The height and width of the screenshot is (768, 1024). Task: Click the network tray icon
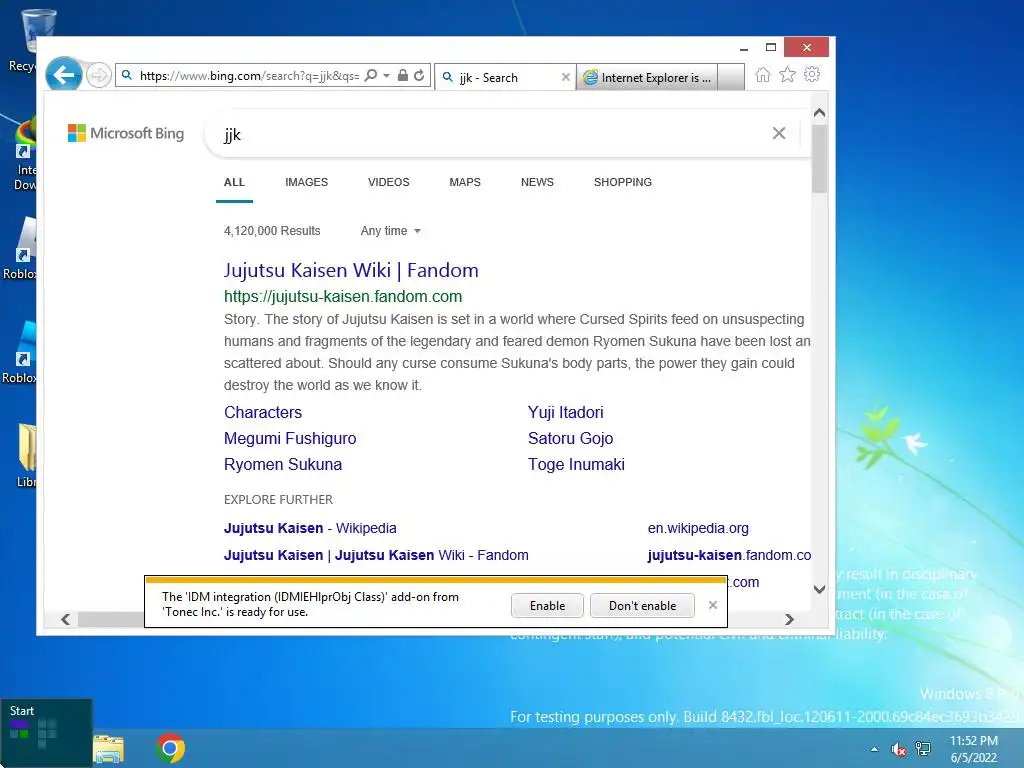coord(923,749)
